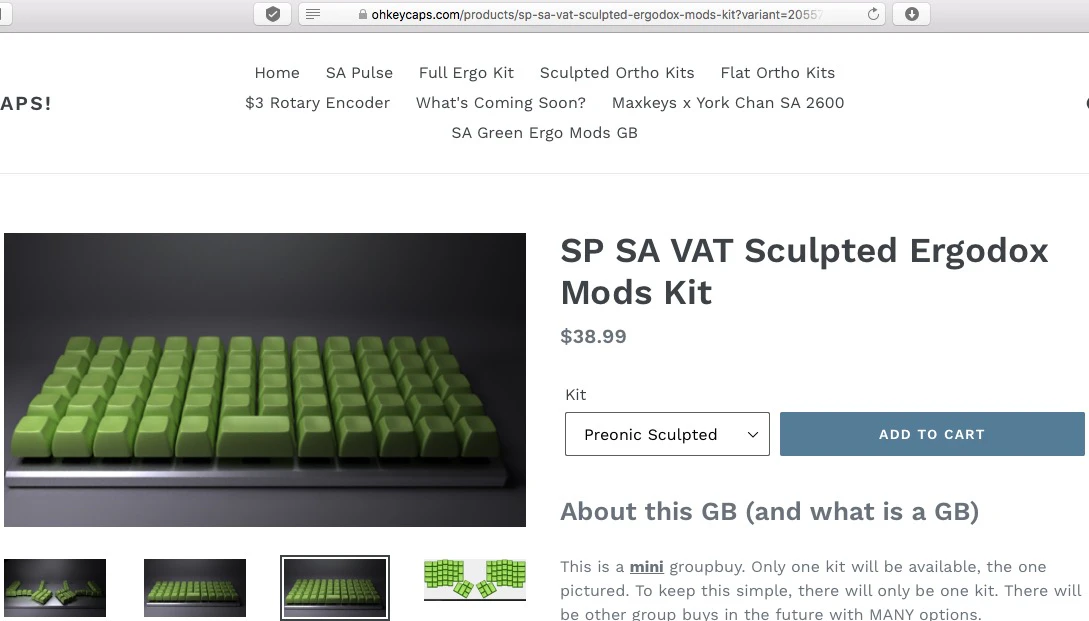Click the privacy shield icon in the toolbar
This screenshot has width=1089, height=621.
coord(273,14)
